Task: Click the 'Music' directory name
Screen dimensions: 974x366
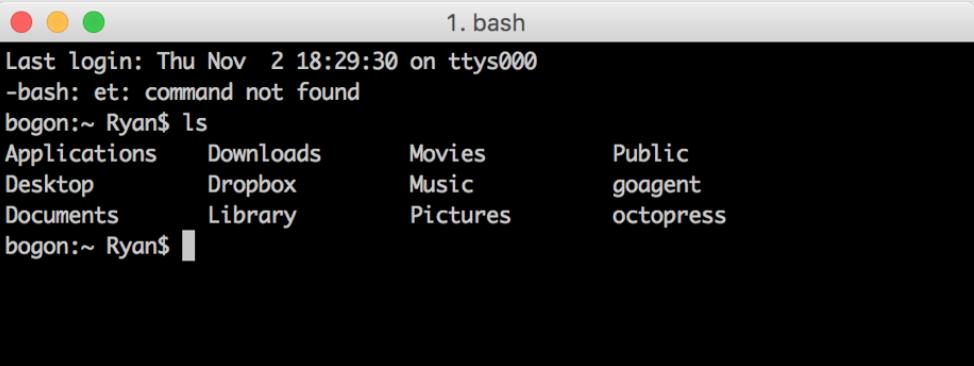Action: point(442,185)
